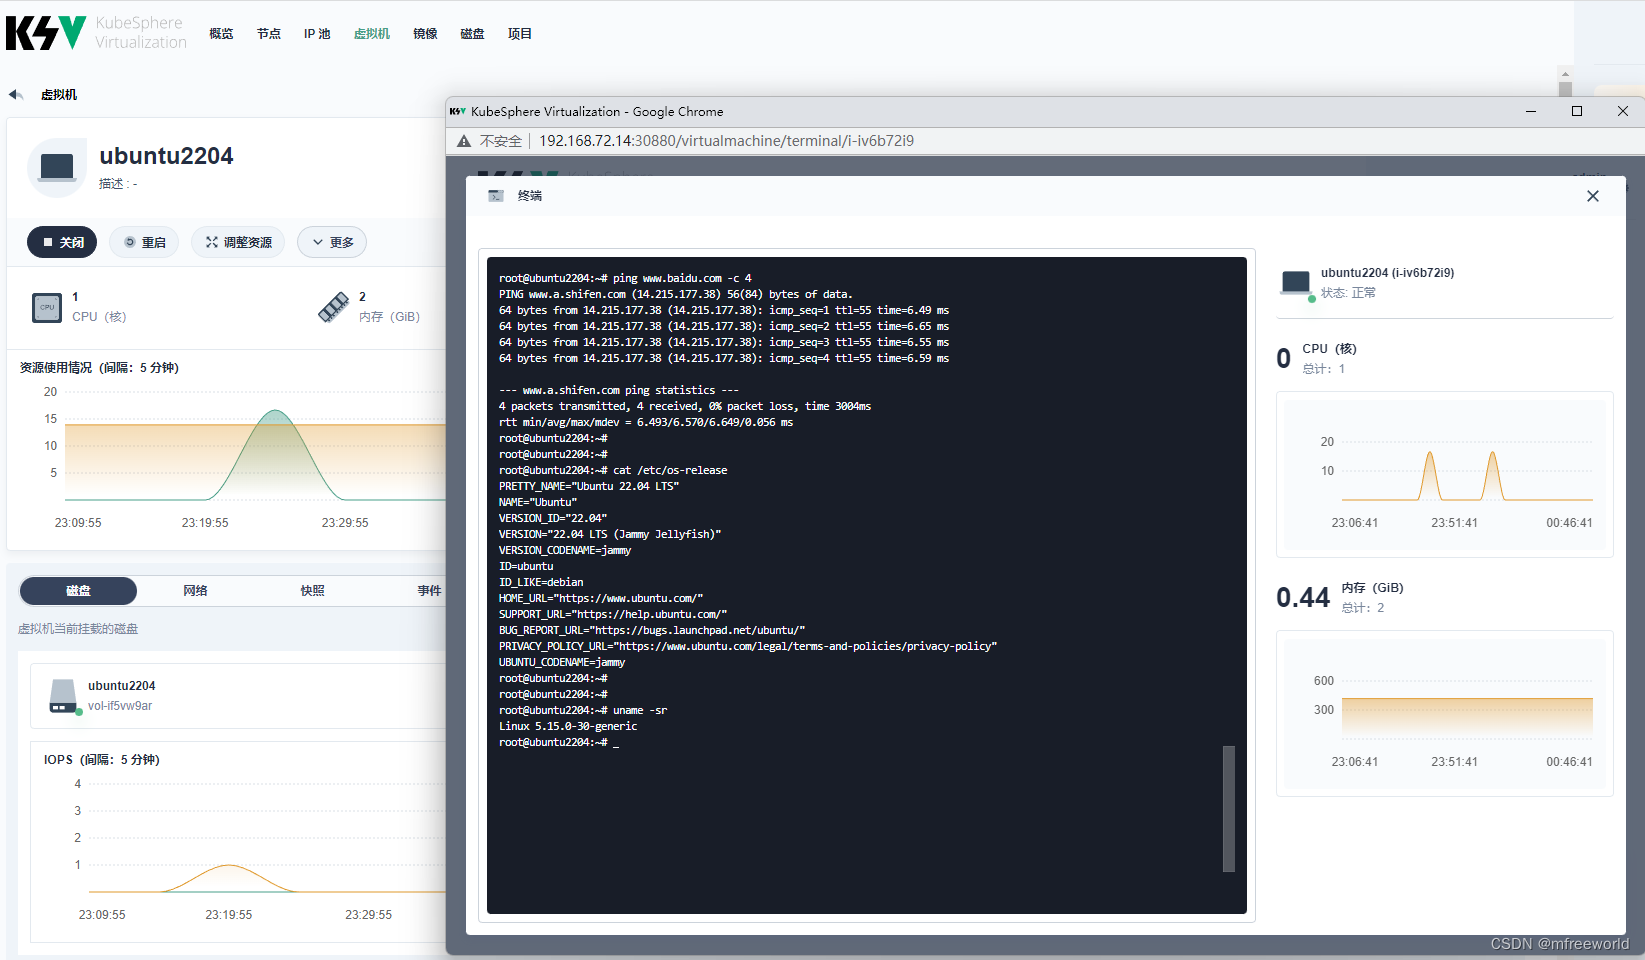Click the 资源使用情况 chart heading

tap(99, 368)
